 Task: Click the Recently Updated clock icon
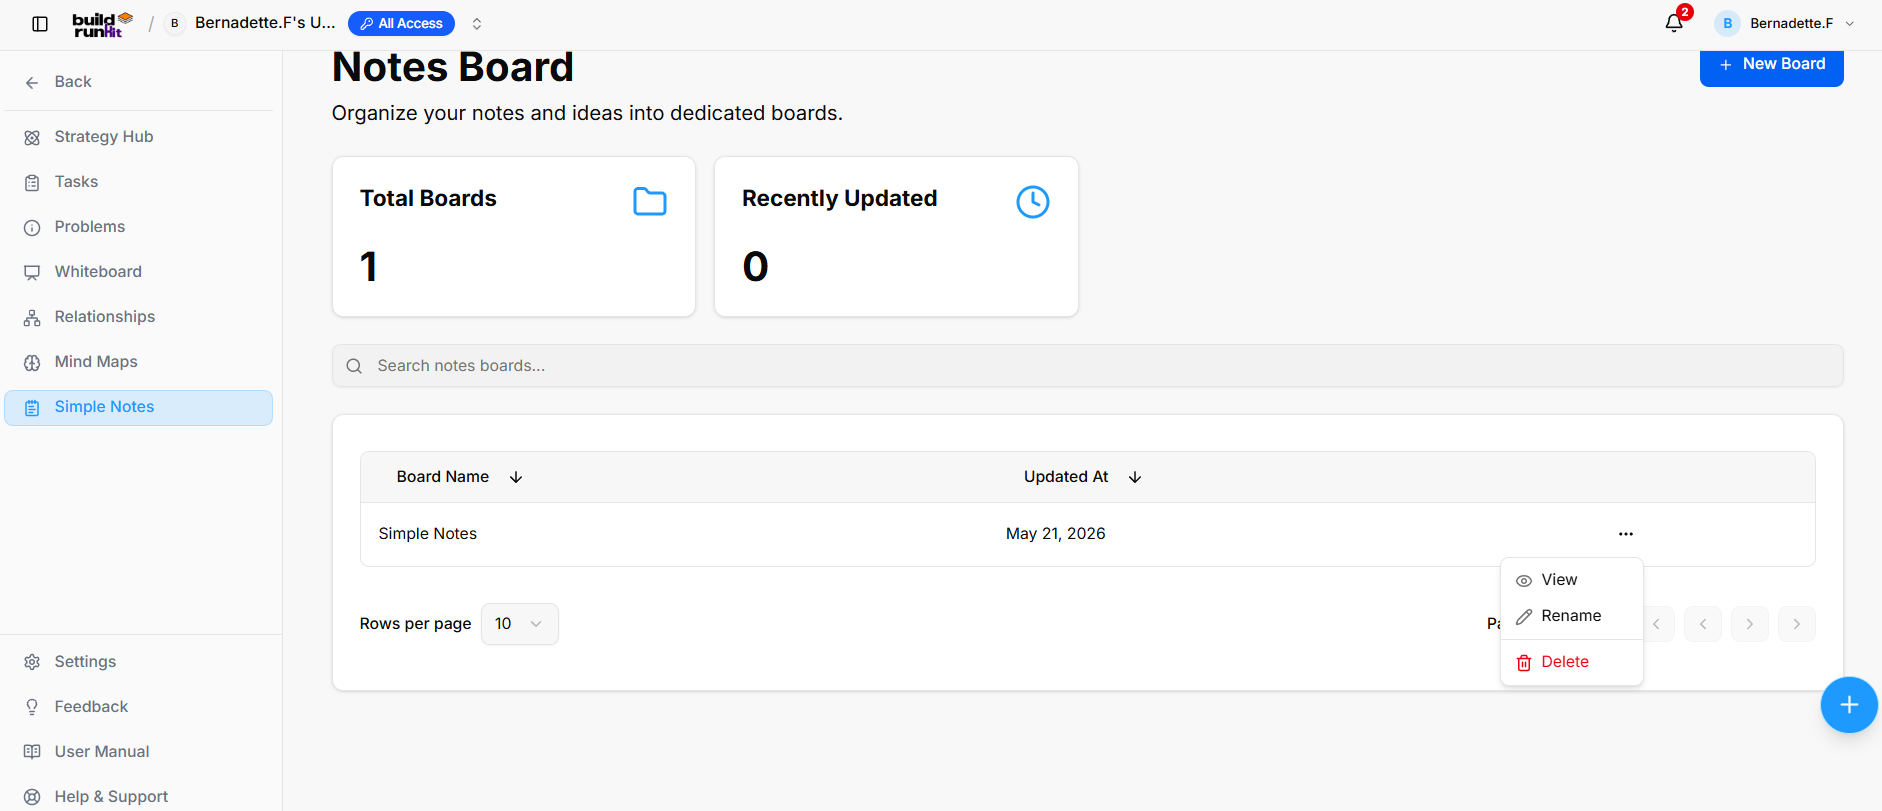click(x=1032, y=201)
